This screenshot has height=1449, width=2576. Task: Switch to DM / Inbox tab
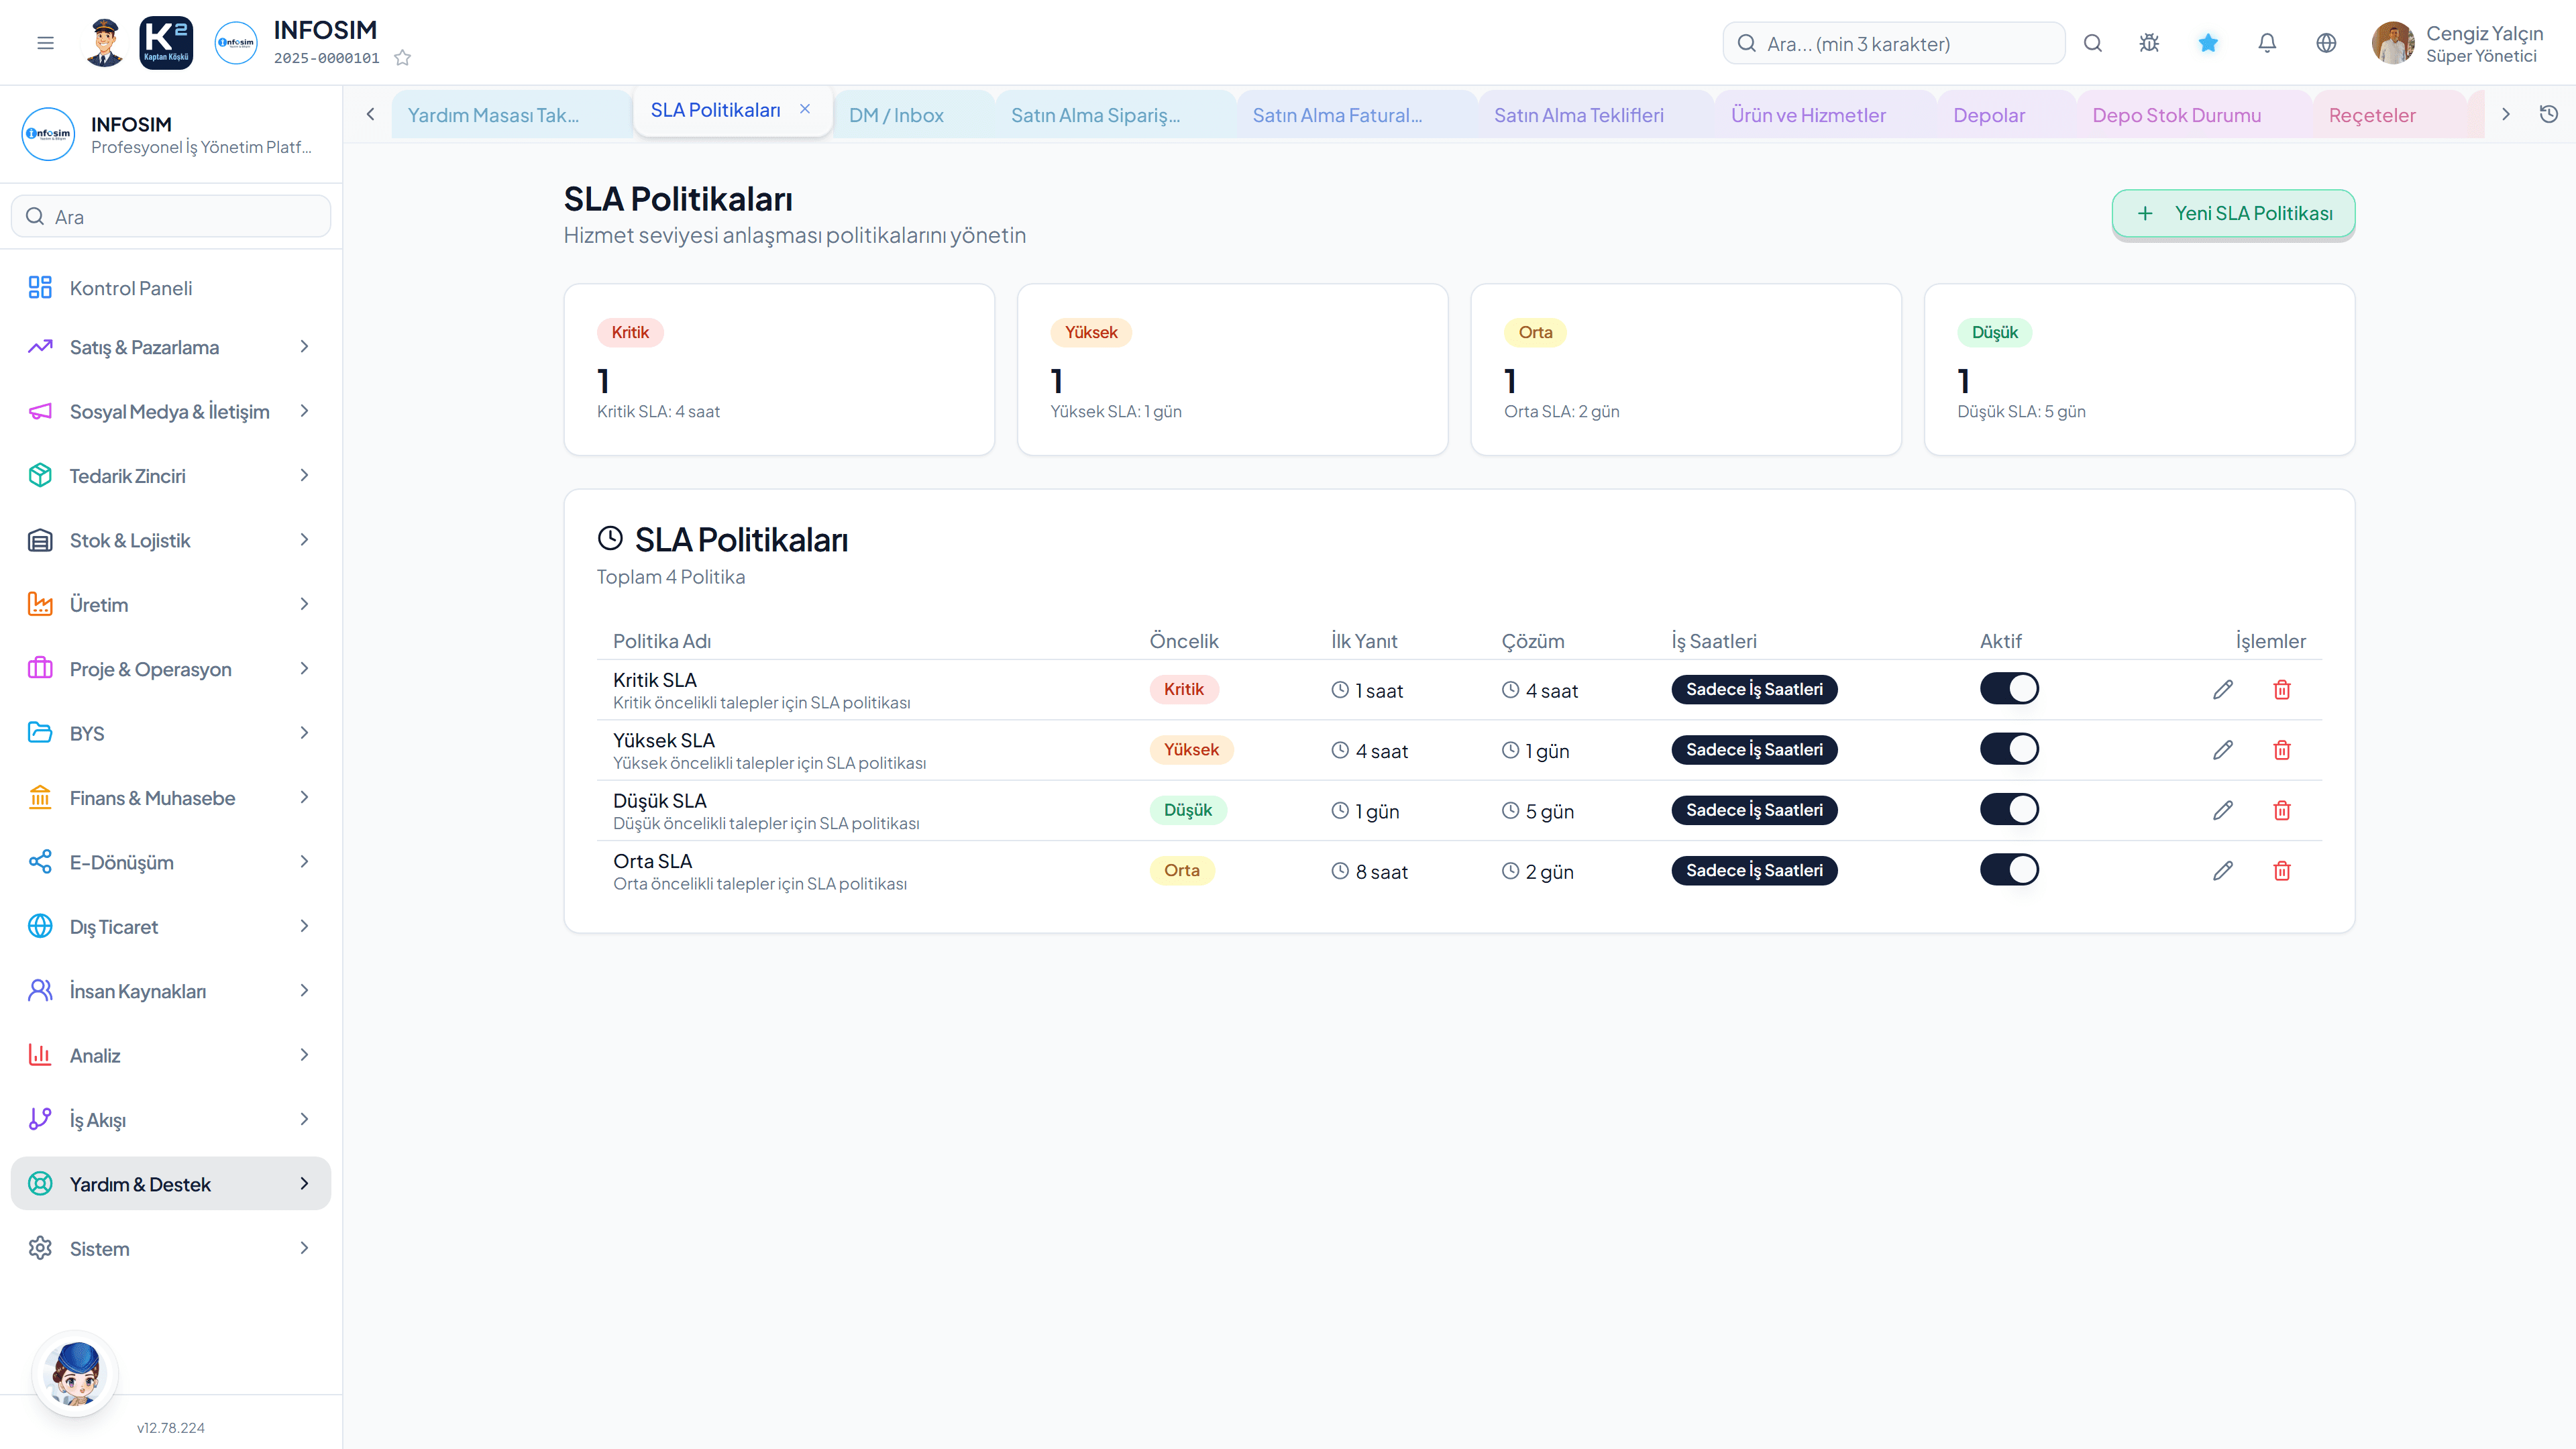tap(913, 115)
